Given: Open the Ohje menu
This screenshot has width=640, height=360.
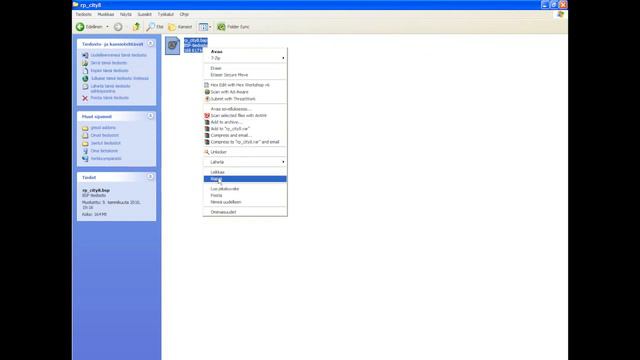Looking at the screenshot, I should tap(184, 14).
